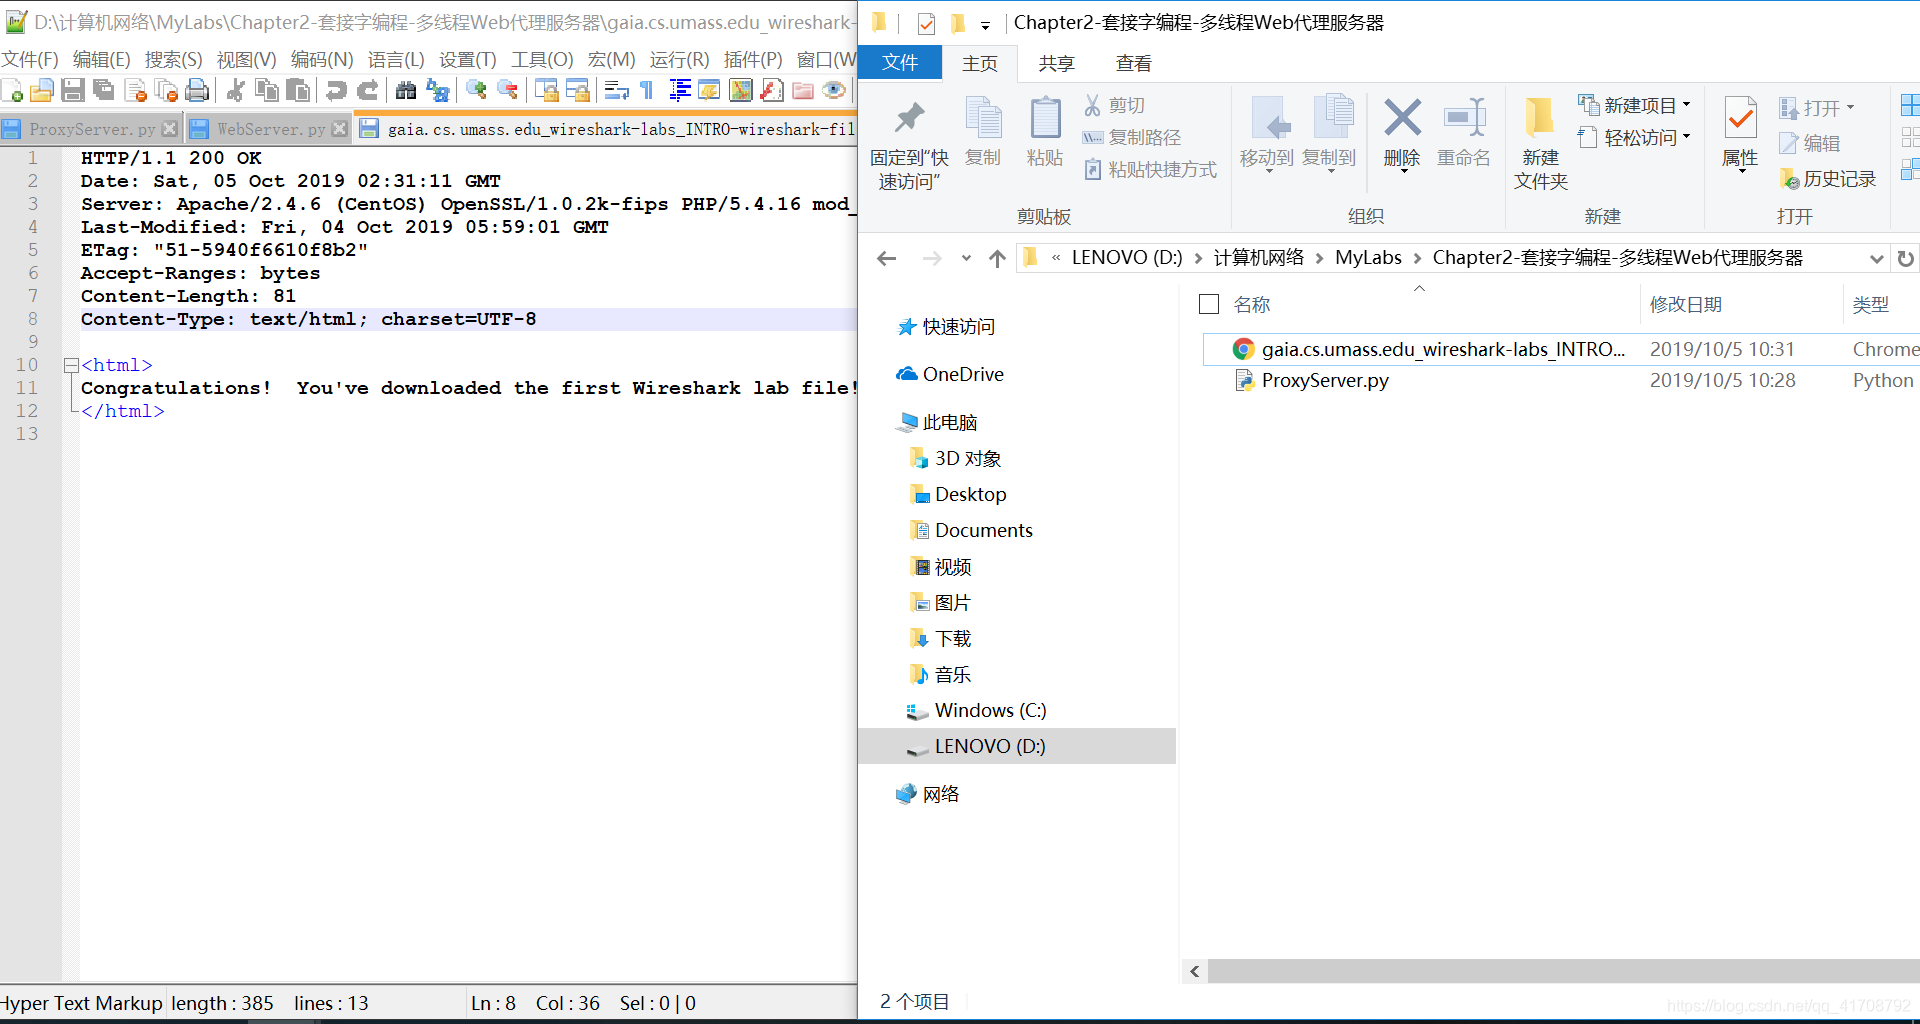Image resolution: width=1920 pixels, height=1024 pixels.
Task: Select gaia.cs.umass.edu_wireshark-labs file
Action: point(1561,349)
